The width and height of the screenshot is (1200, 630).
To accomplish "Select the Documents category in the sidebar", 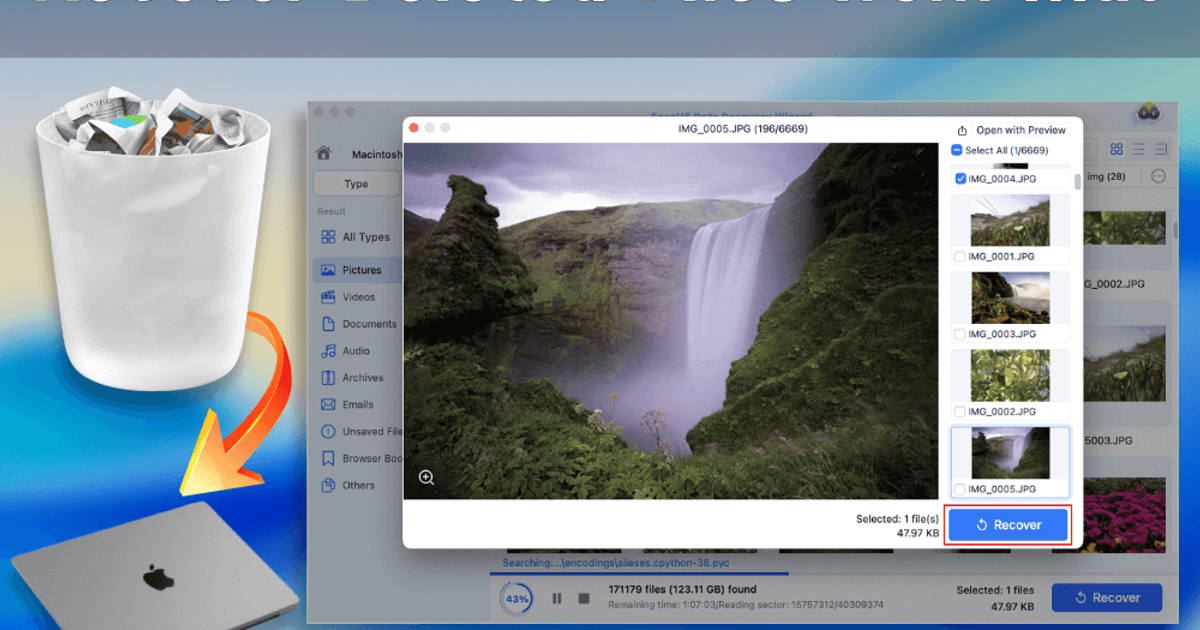I will 369,324.
